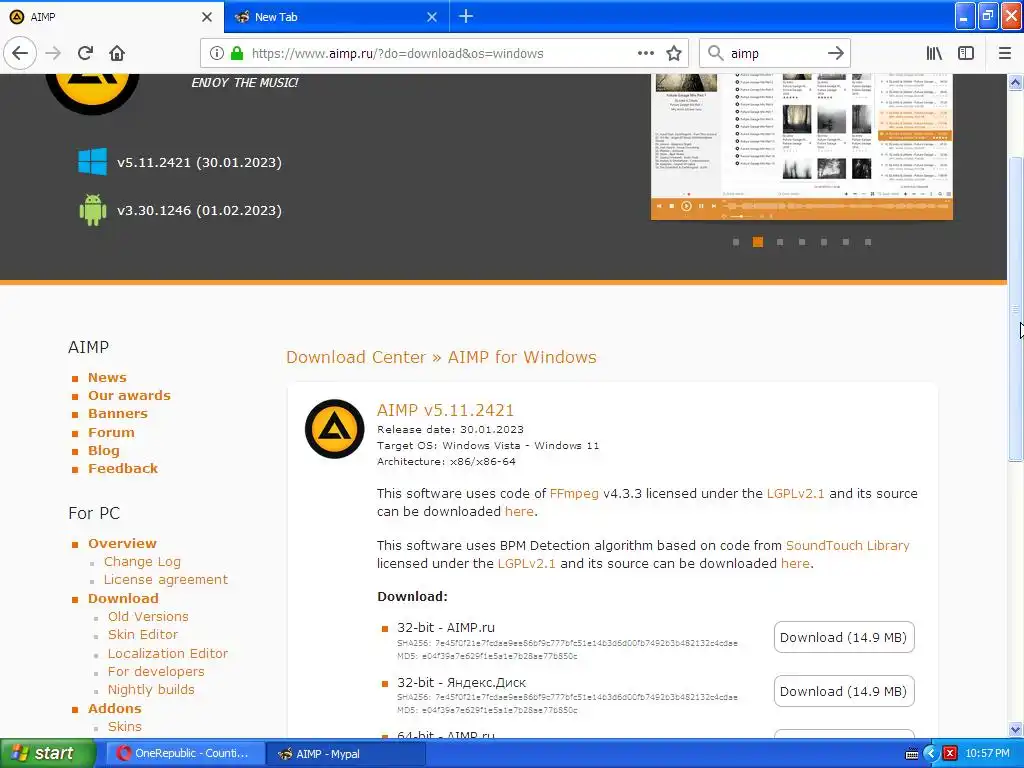This screenshot has height=768, width=1024.
Task: Click the AIMP v5.11.2421 heading link
Action: 445,410
